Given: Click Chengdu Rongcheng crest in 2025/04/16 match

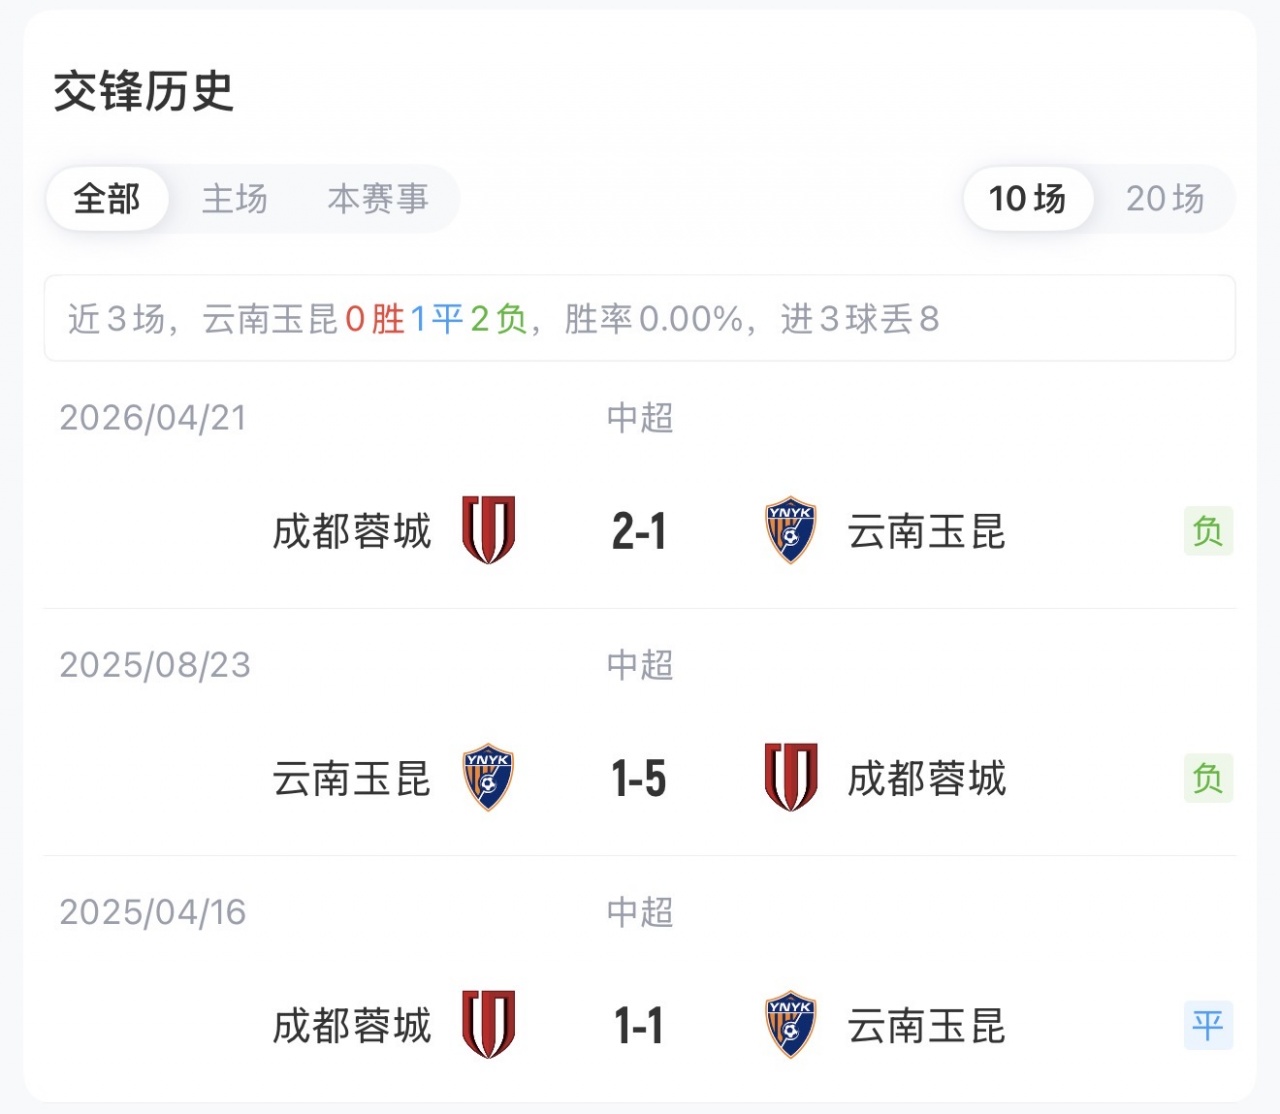Looking at the screenshot, I should (488, 1024).
